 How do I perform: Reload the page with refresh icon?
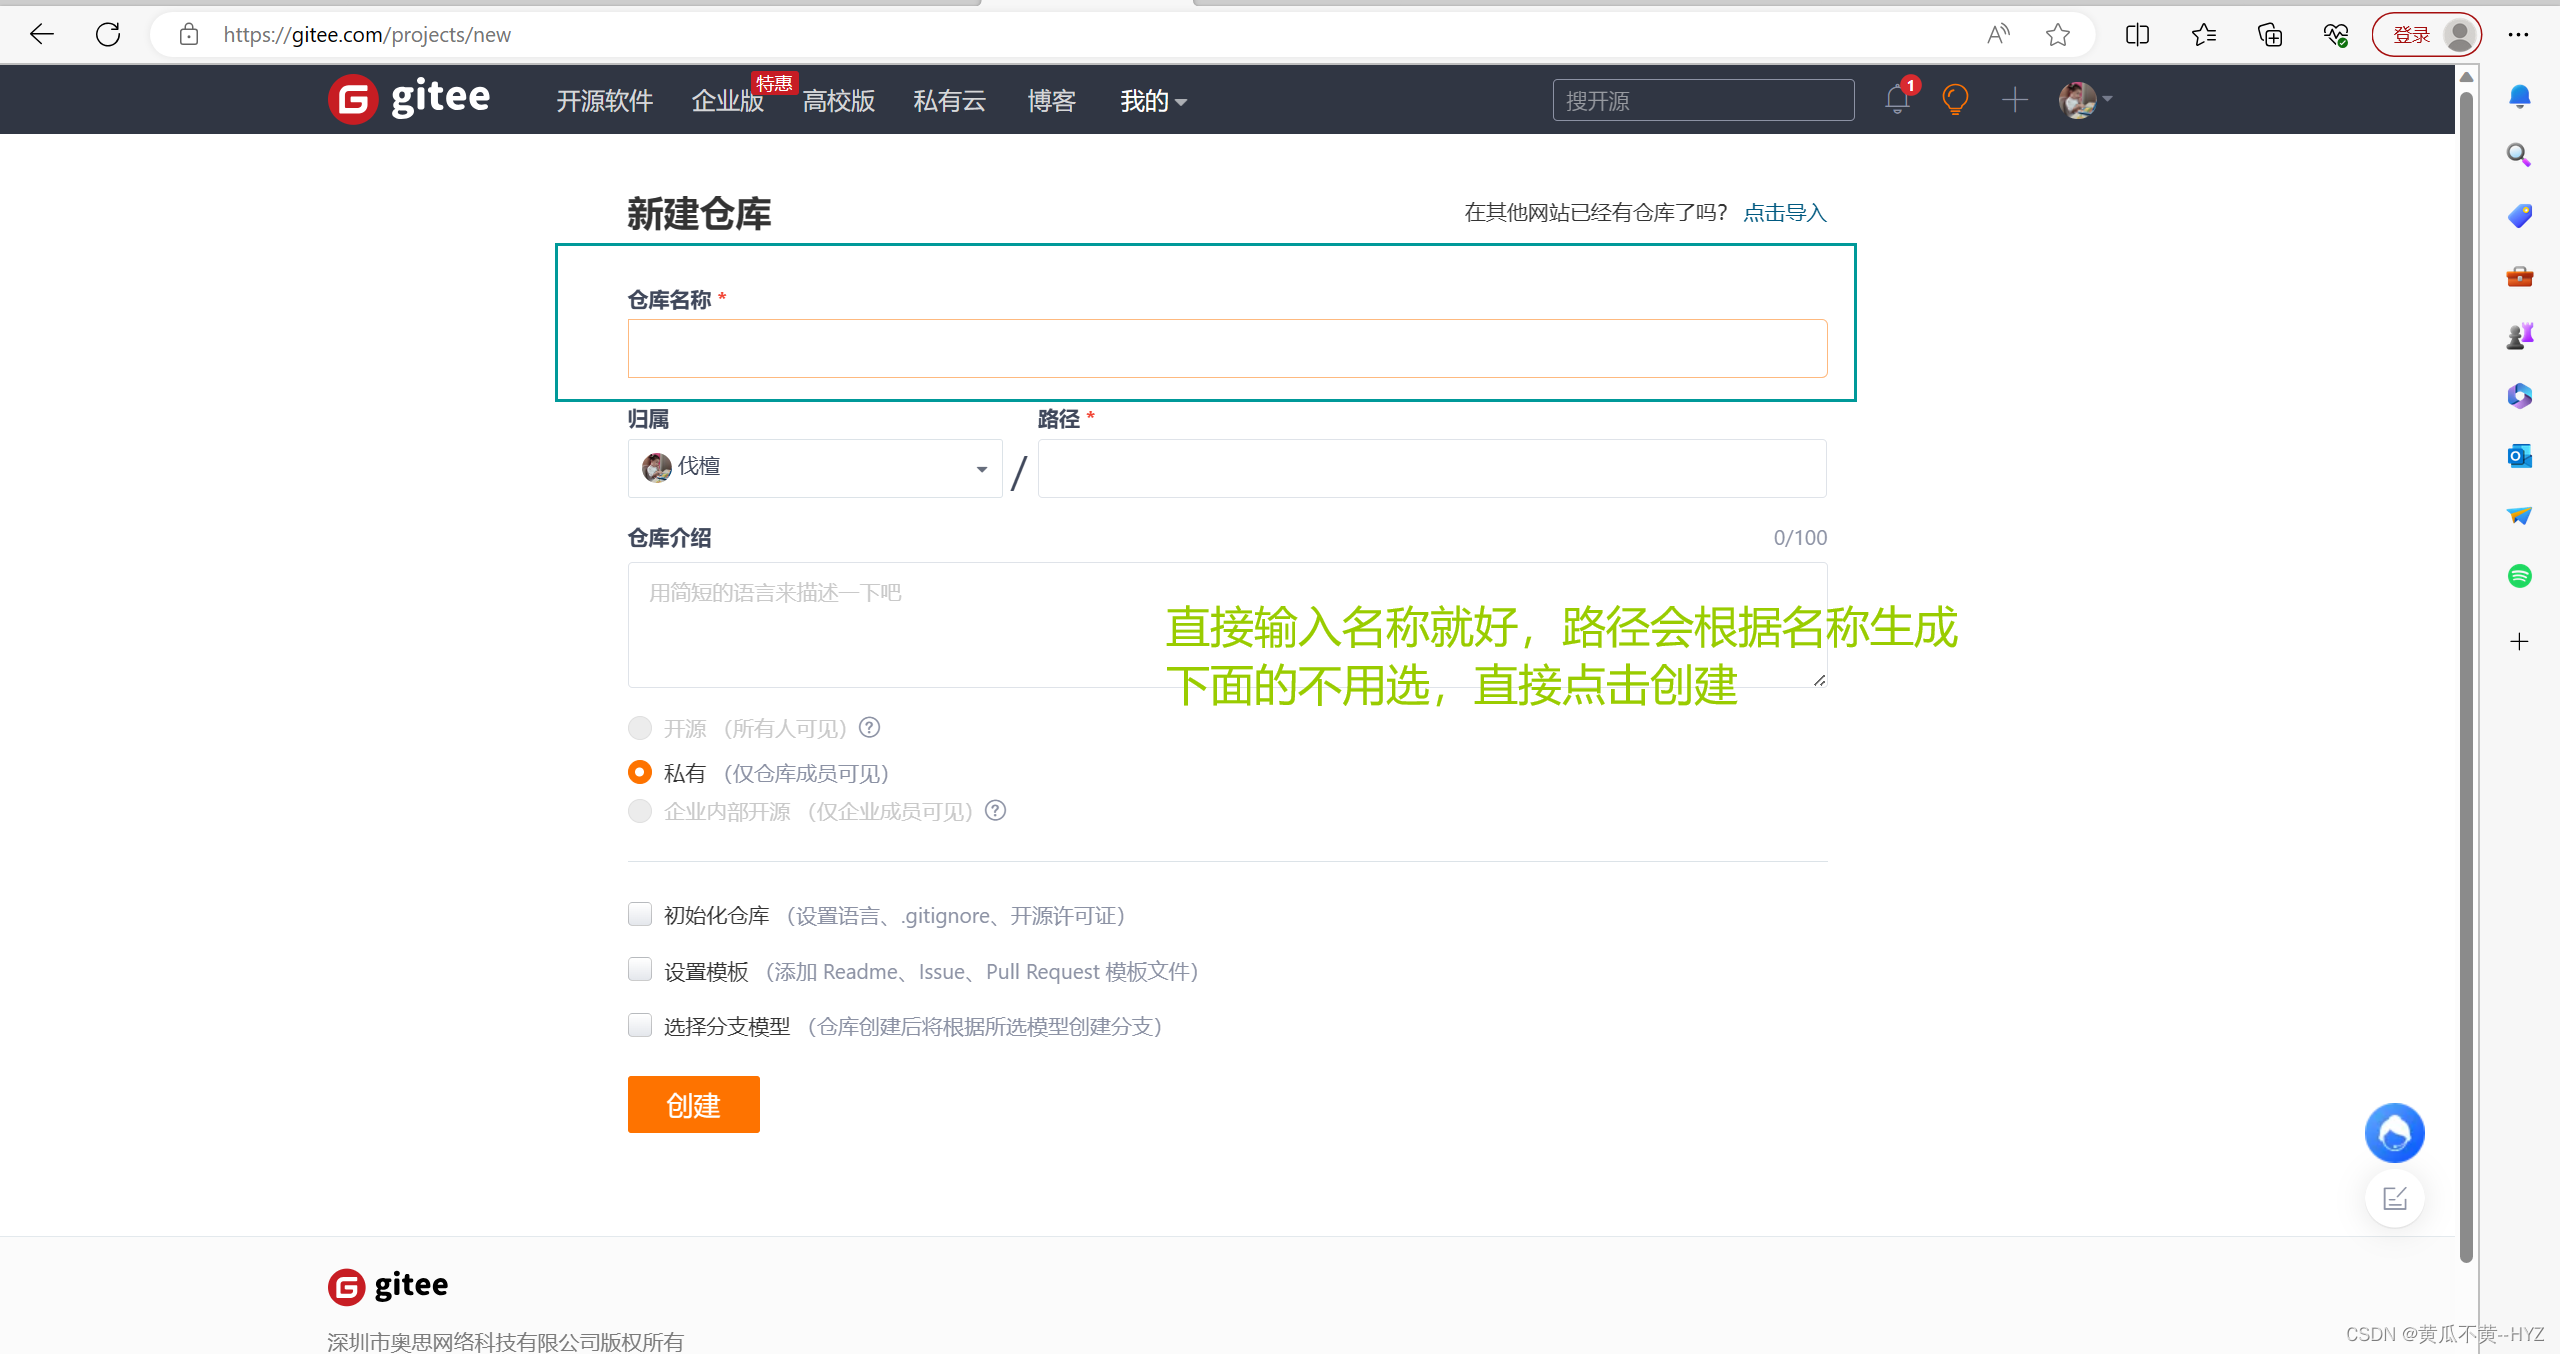(108, 35)
